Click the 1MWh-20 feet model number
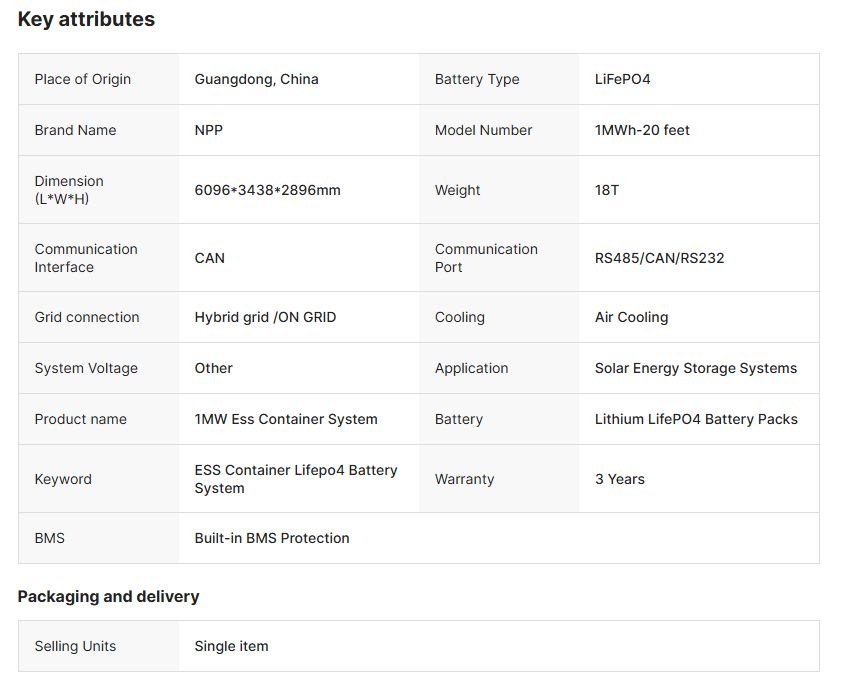Viewport: 845px width, 687px height. coord(642,130)
